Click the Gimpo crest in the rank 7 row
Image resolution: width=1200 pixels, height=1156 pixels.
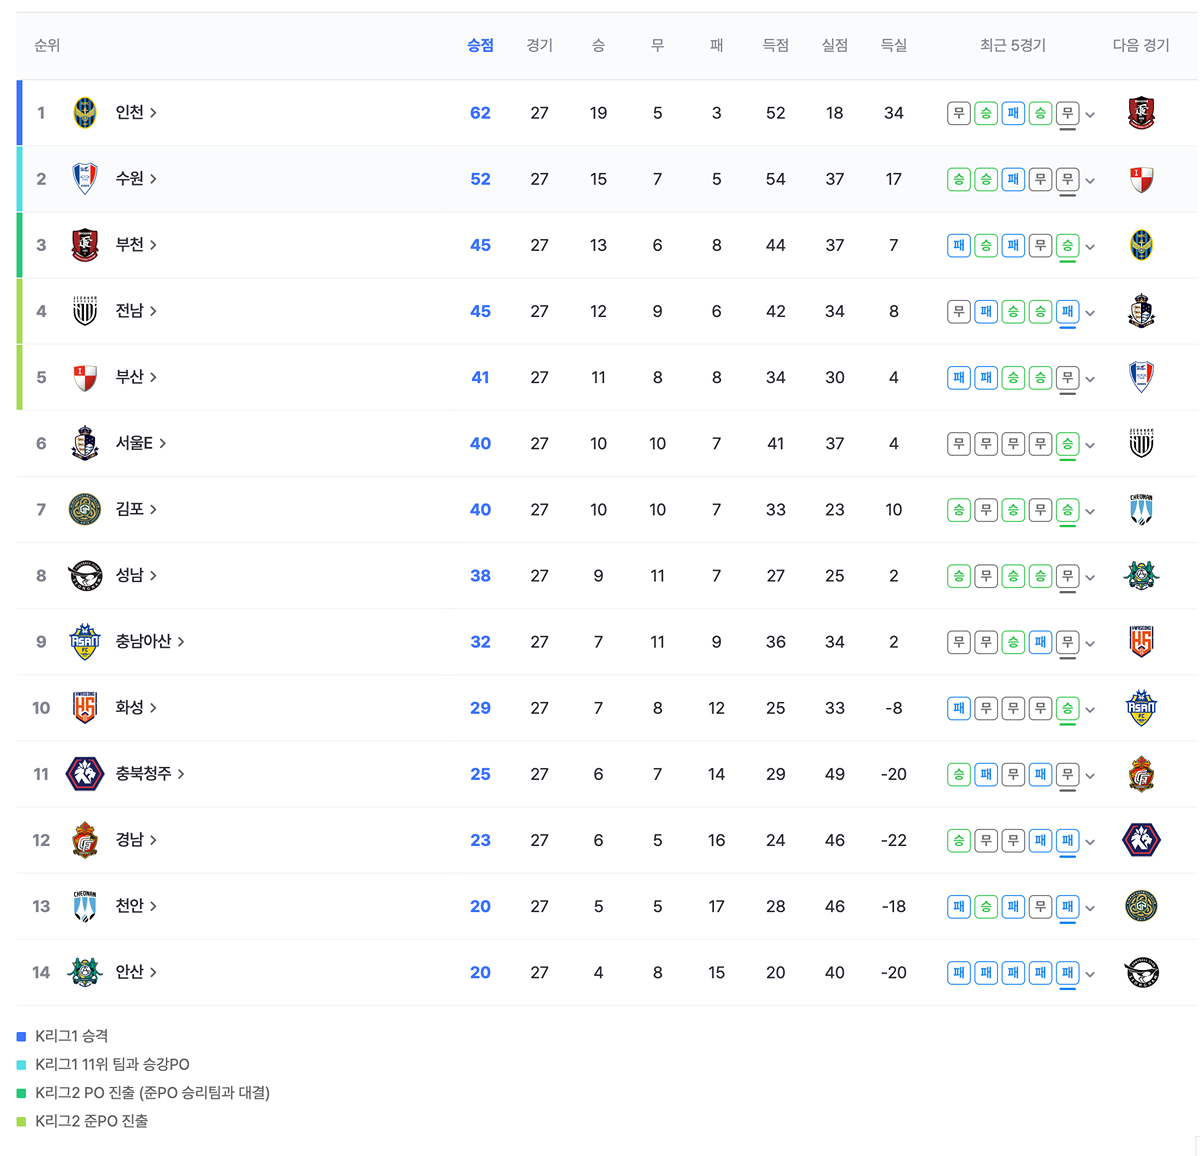(85, 509)
